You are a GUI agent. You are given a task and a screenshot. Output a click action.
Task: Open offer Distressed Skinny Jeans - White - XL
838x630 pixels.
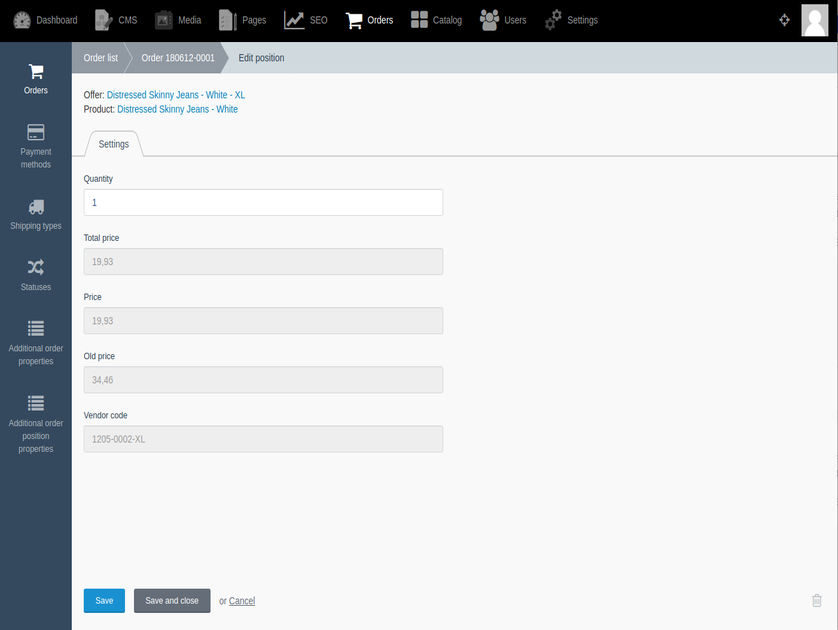coord(176,95)
